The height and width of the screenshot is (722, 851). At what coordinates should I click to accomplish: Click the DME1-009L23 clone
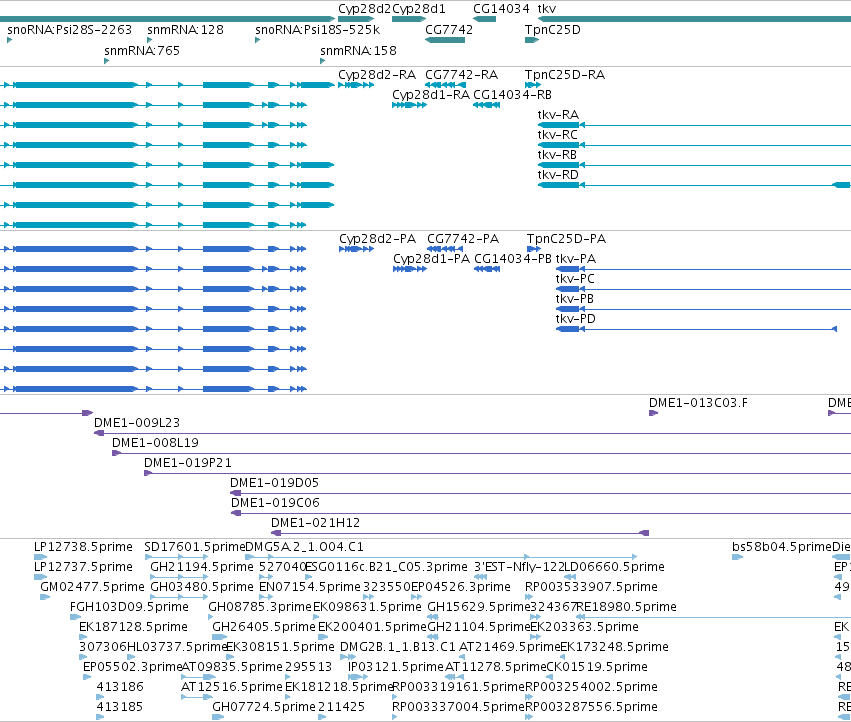[137, 423]
